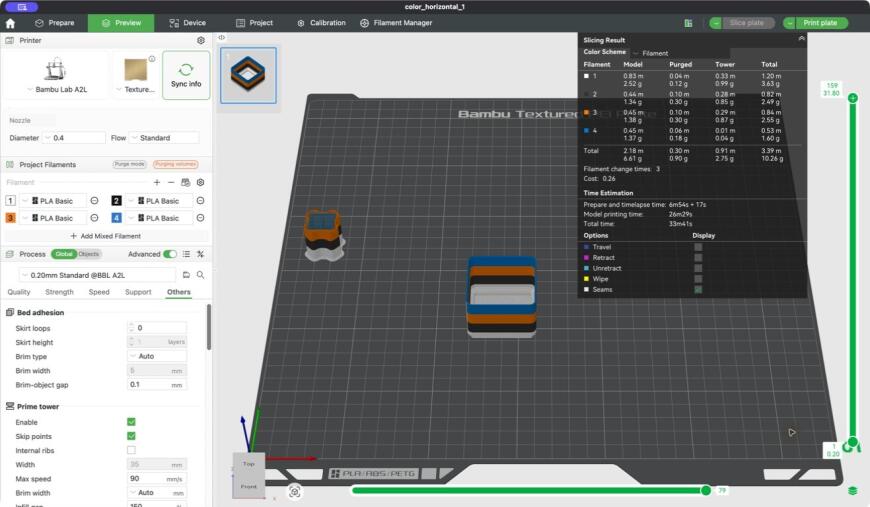Click the layers icon at bottom right
Image resolution: width=870 pixels, height=507 pixels.
pyautogui.click(x=853, y=490)
